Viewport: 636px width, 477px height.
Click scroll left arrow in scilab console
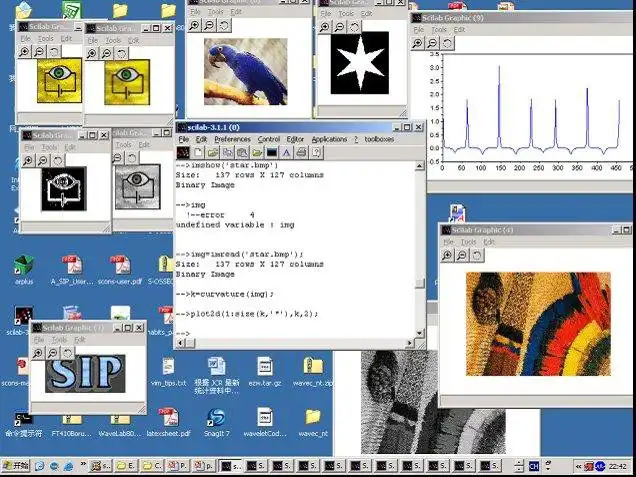pyautogui.click(x=180, y=343)
